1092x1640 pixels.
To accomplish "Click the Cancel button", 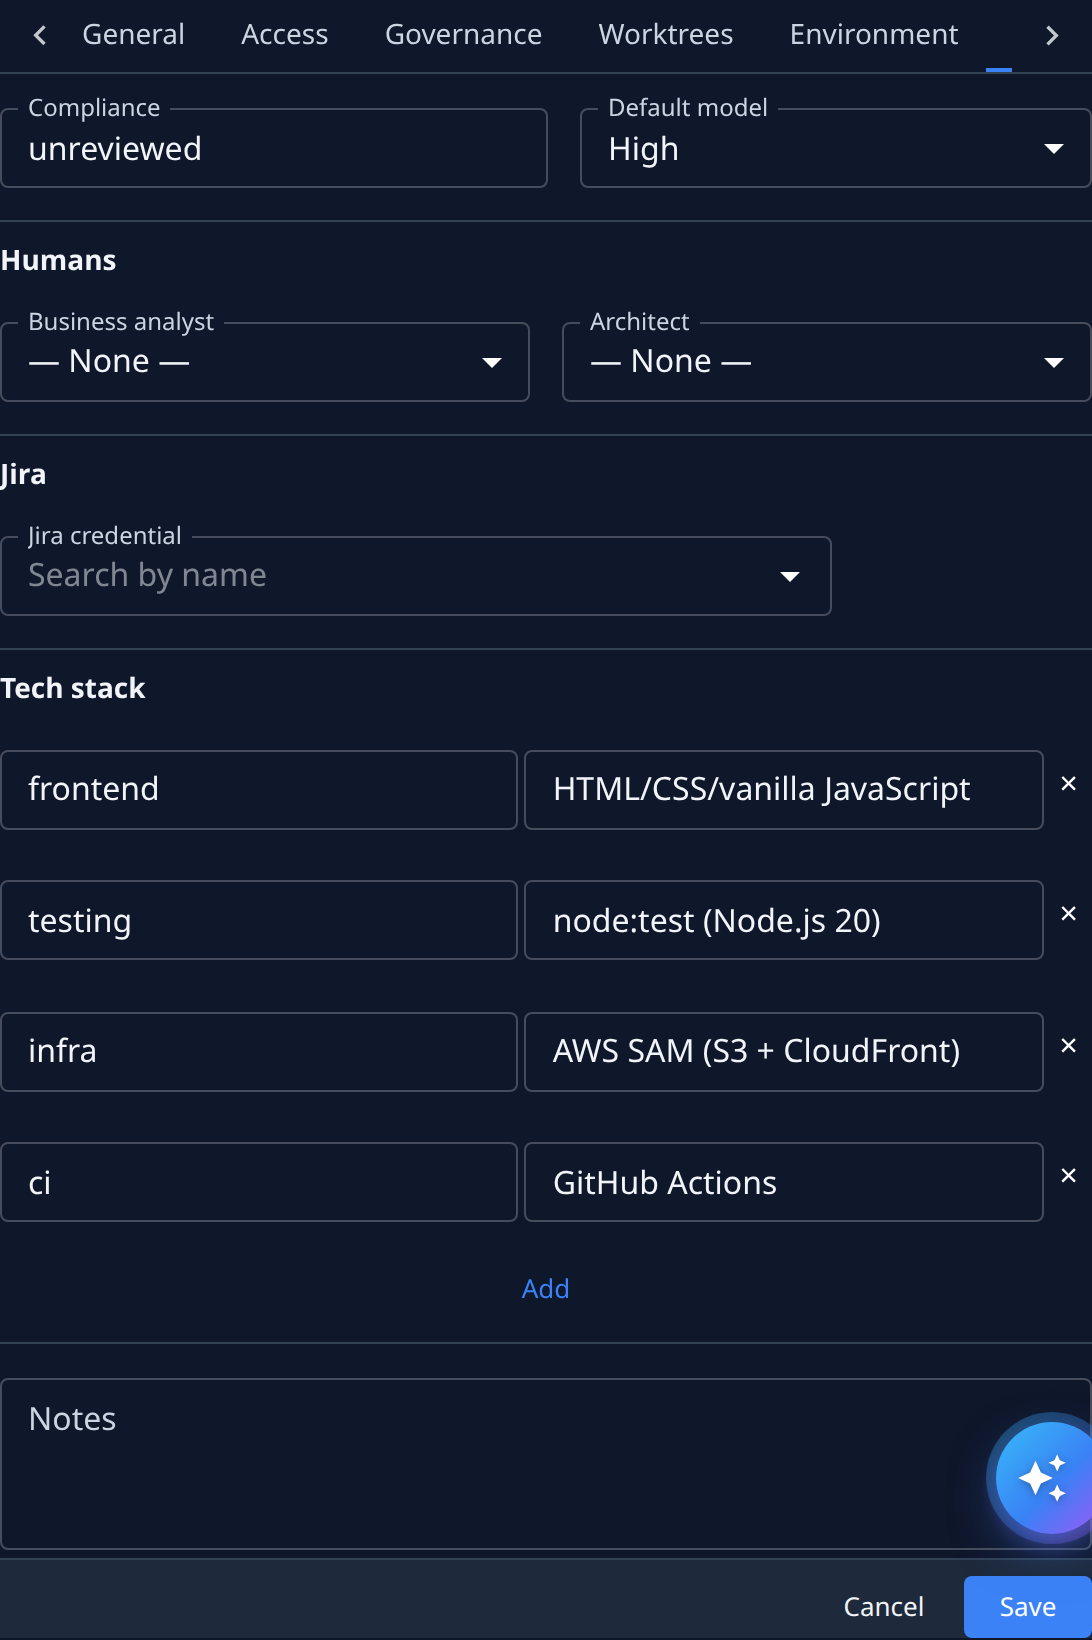I will click(884, 1607).
